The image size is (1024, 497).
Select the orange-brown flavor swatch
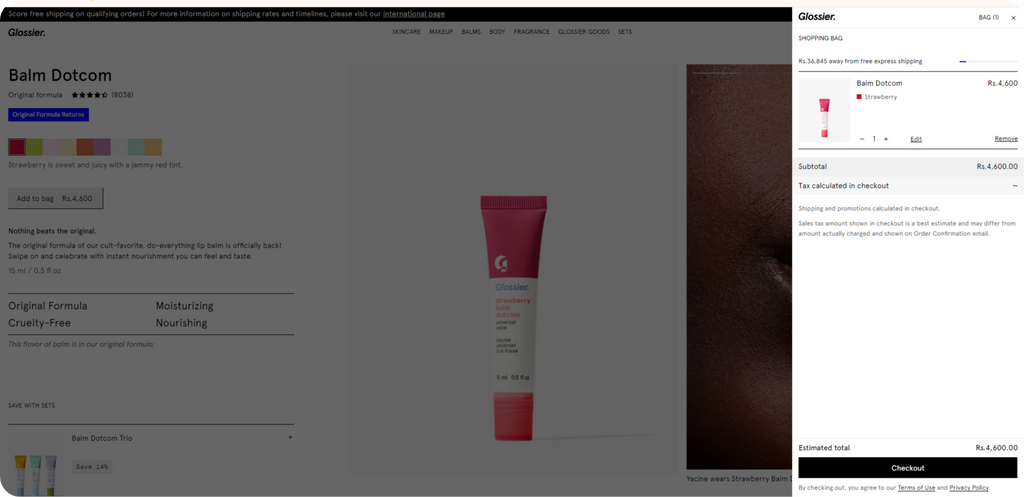point(85,147)
